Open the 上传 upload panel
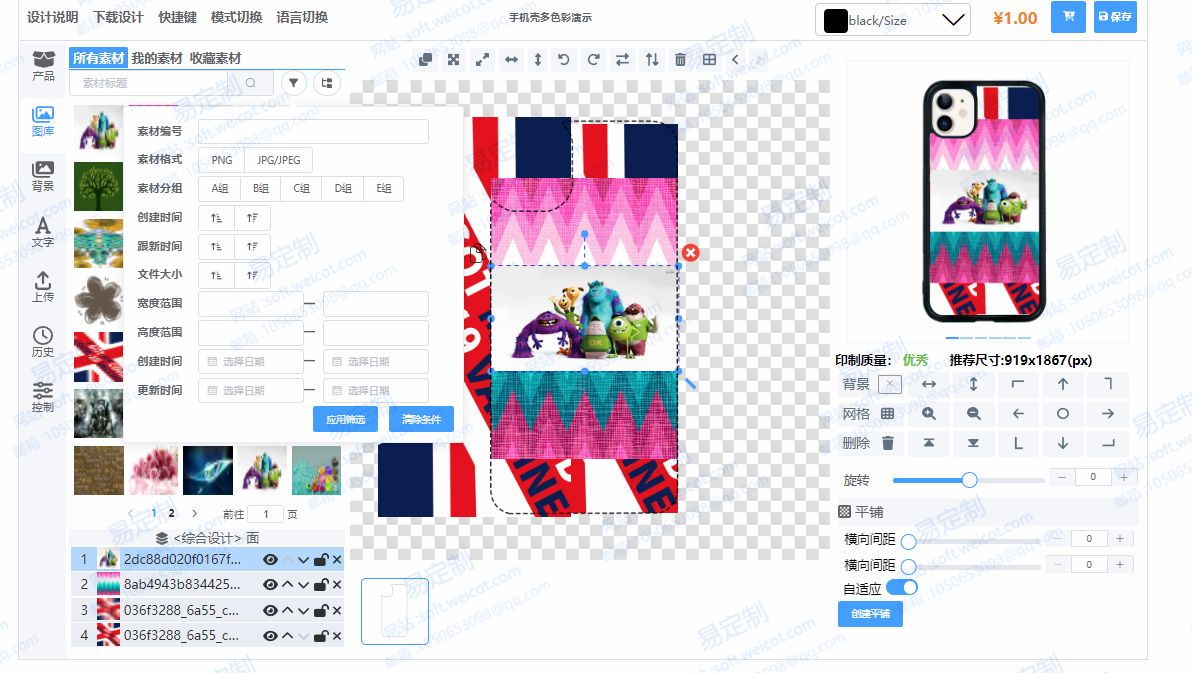The image size is (1192, 673). pos(43,287)
